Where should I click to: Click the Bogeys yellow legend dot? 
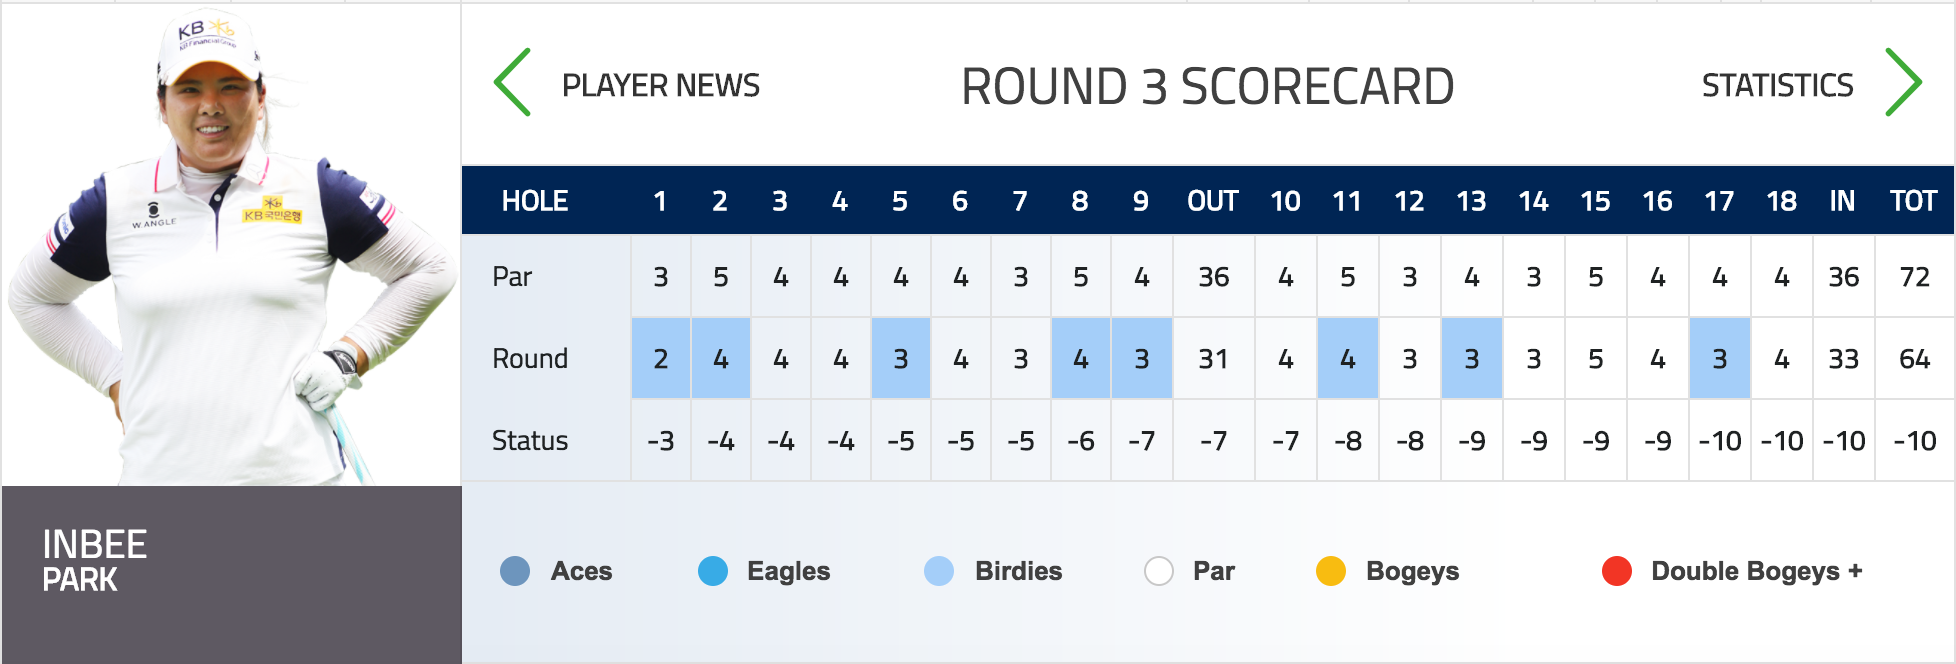[x=1331, y=571]
